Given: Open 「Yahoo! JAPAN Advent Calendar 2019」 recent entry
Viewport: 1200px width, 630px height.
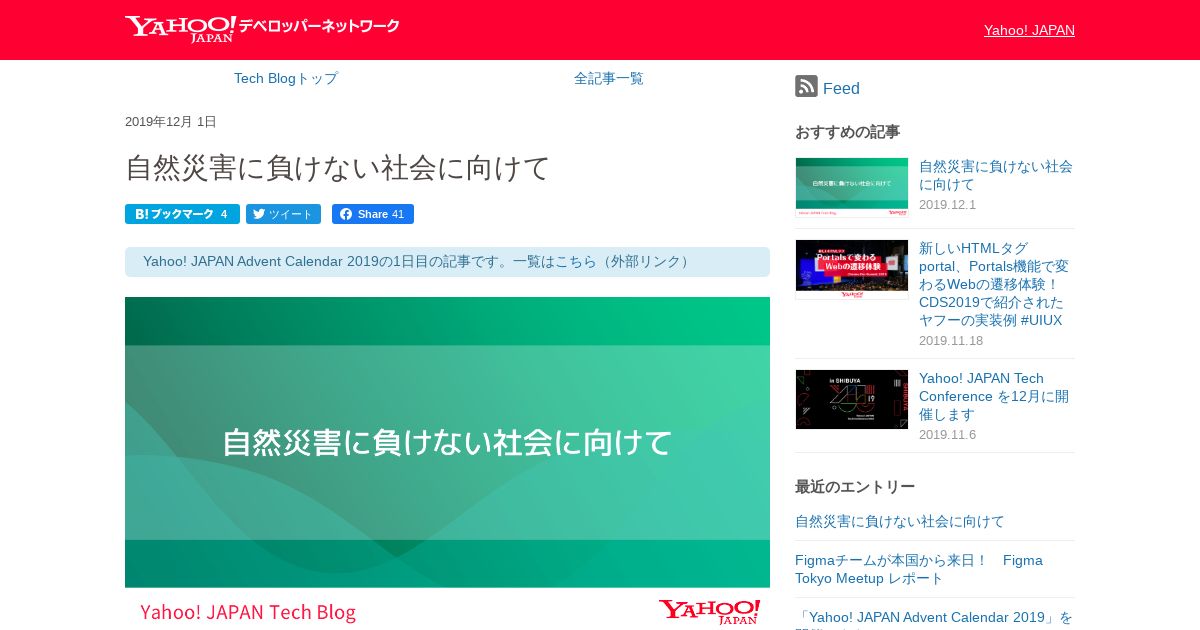Looking at the screenshot, I should 934,618.
